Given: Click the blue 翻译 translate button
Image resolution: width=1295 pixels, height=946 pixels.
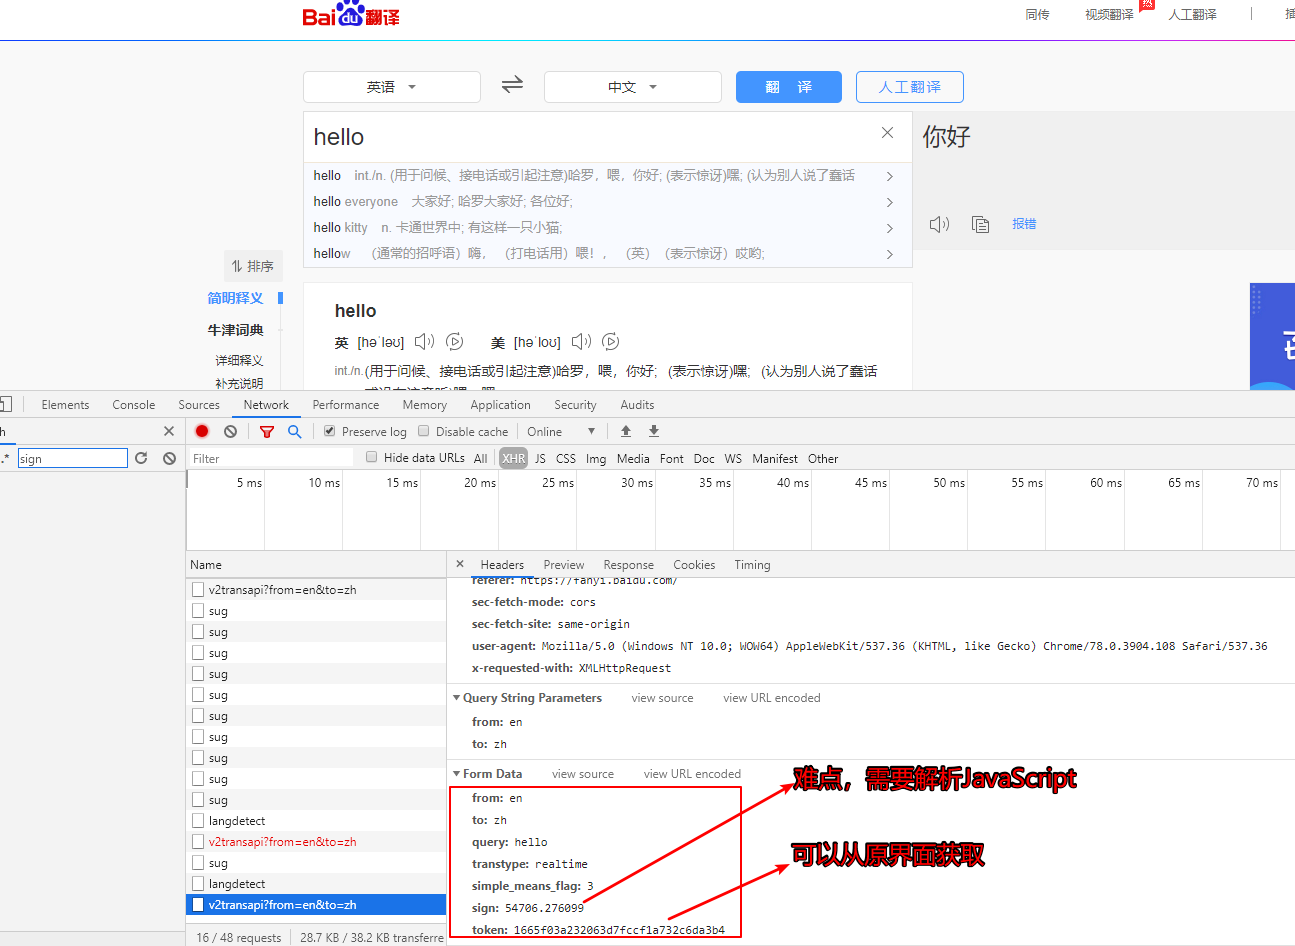Looking at the screenshot, I should point(789,87).
